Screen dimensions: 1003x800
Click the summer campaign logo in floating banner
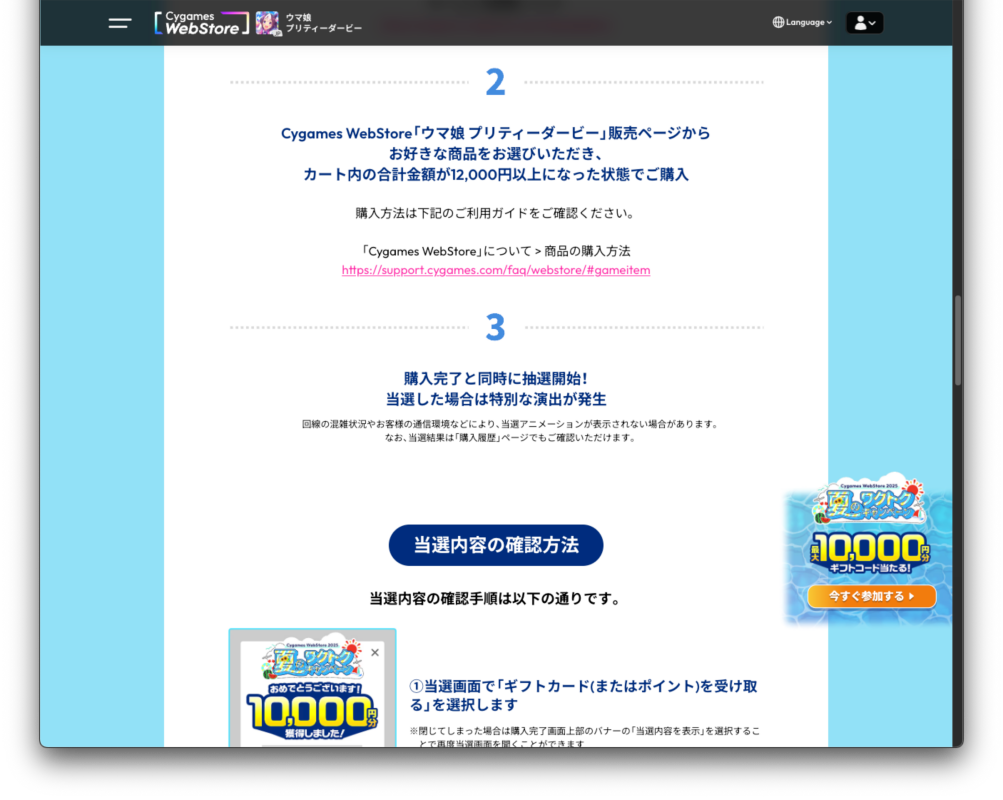click(868, 504)
